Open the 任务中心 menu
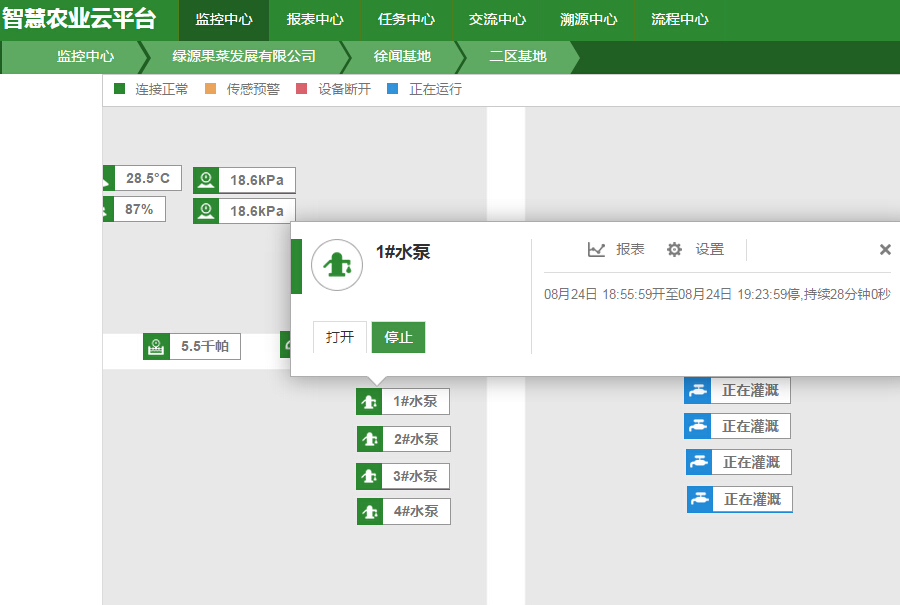Screen dimensions: 900x605 tap(404, 20)
